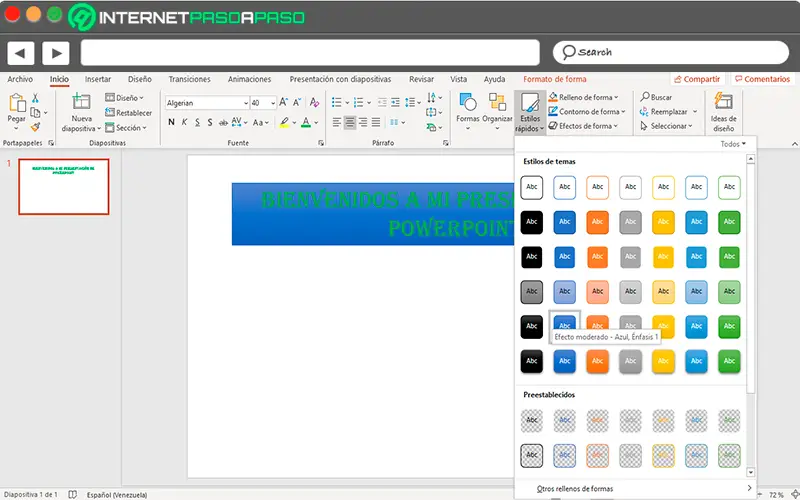Click the browser forward arrow button
Image resolution: width=800 pixels, height=500 pixels.
(x=56, y=53)
